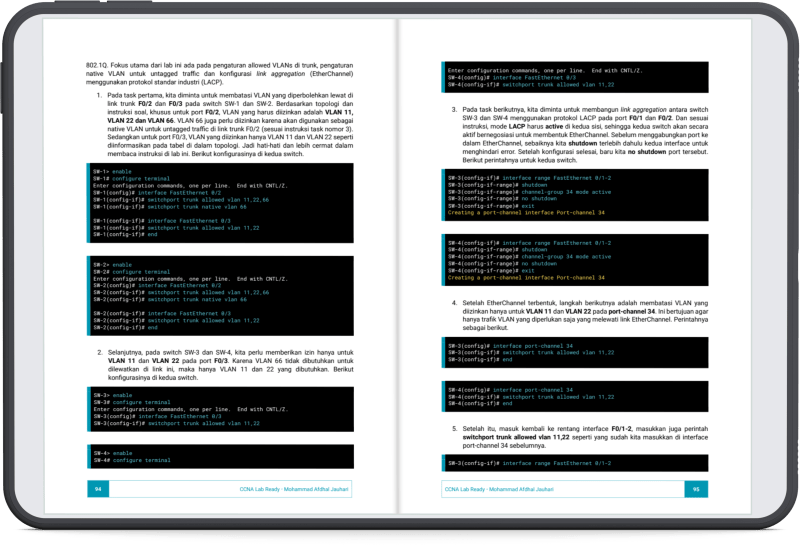
Task: Click the SW-3 interface port-channel 34 code block
Action: 575,353
